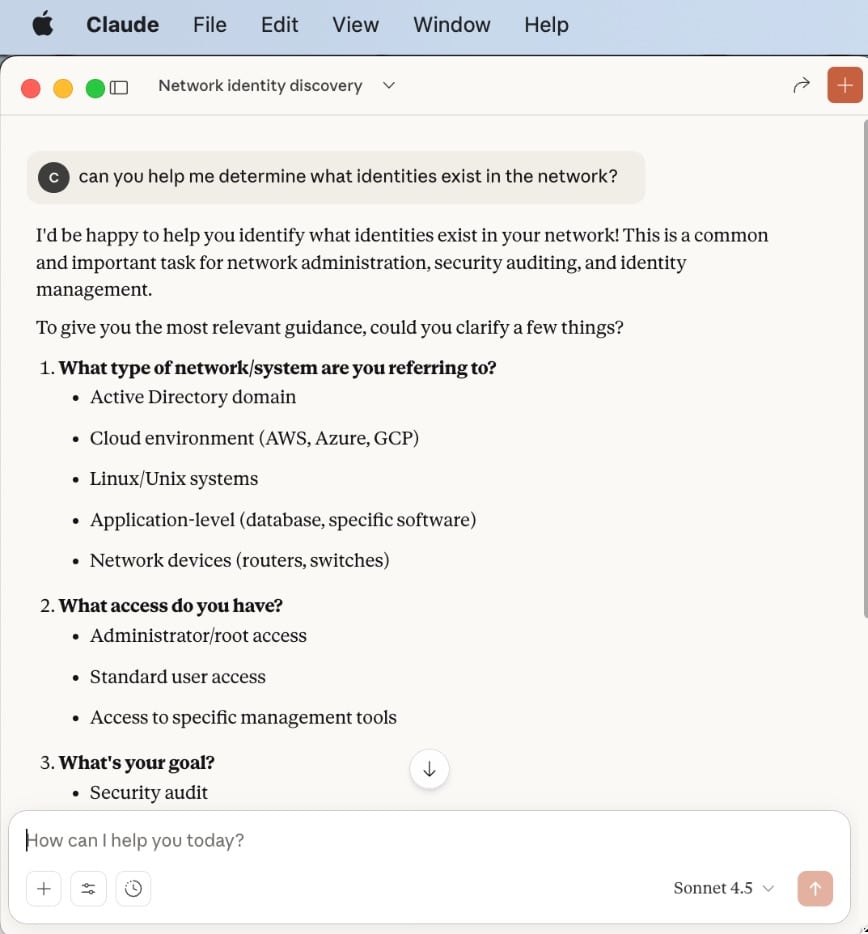
Task: Open the File menu
Action: click(210, 25)
